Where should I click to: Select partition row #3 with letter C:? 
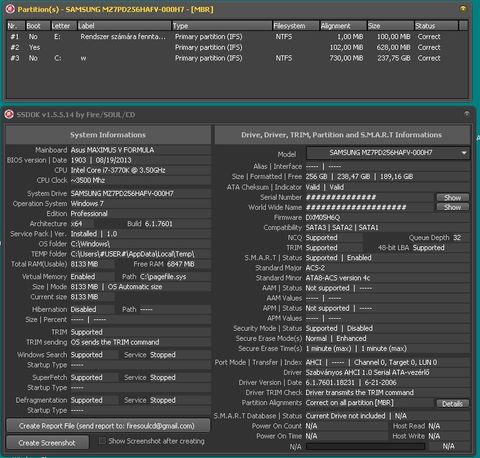[237, 58]
